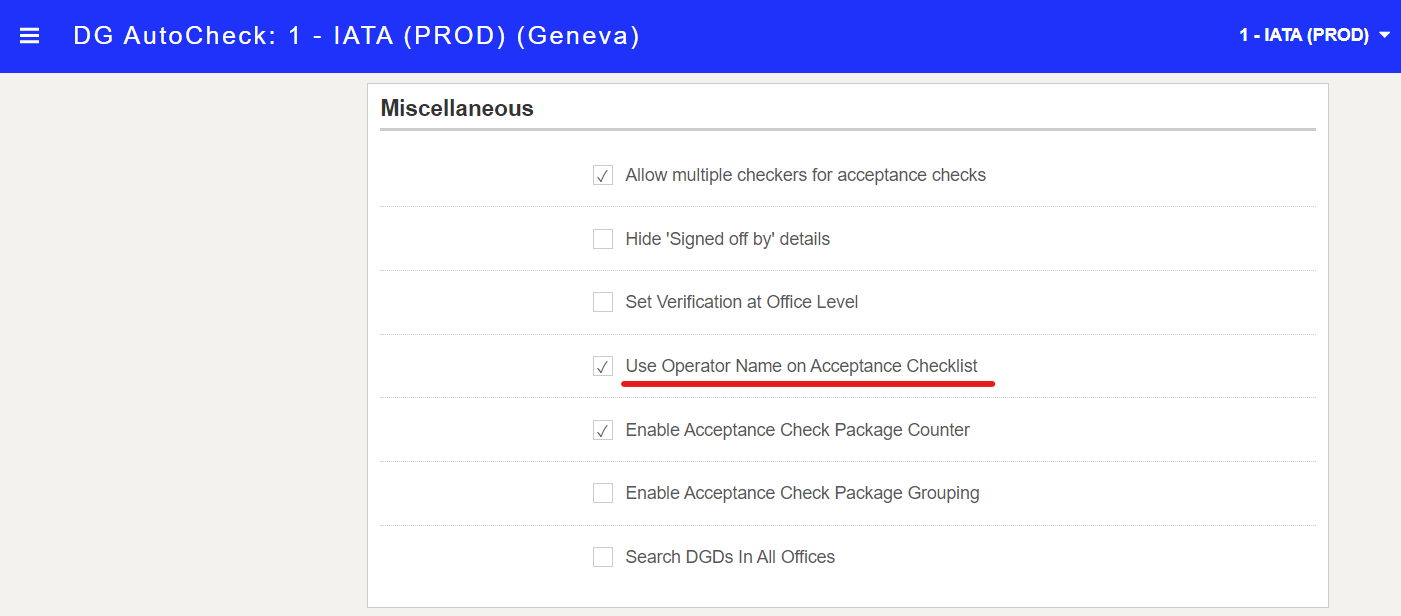Click the Hide 'Signed off by' details label

728,239
